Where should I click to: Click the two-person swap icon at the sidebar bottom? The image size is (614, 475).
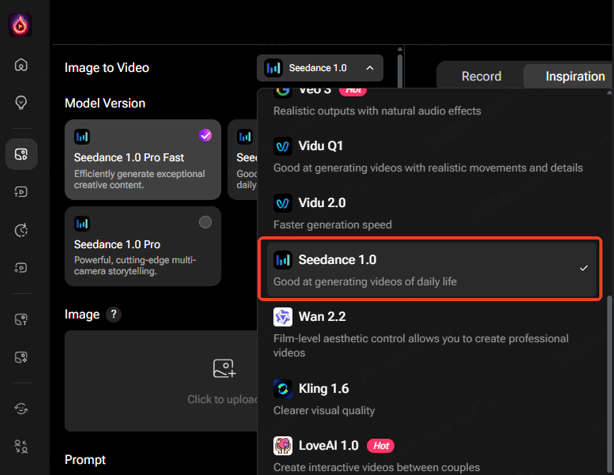click(21, 446)
